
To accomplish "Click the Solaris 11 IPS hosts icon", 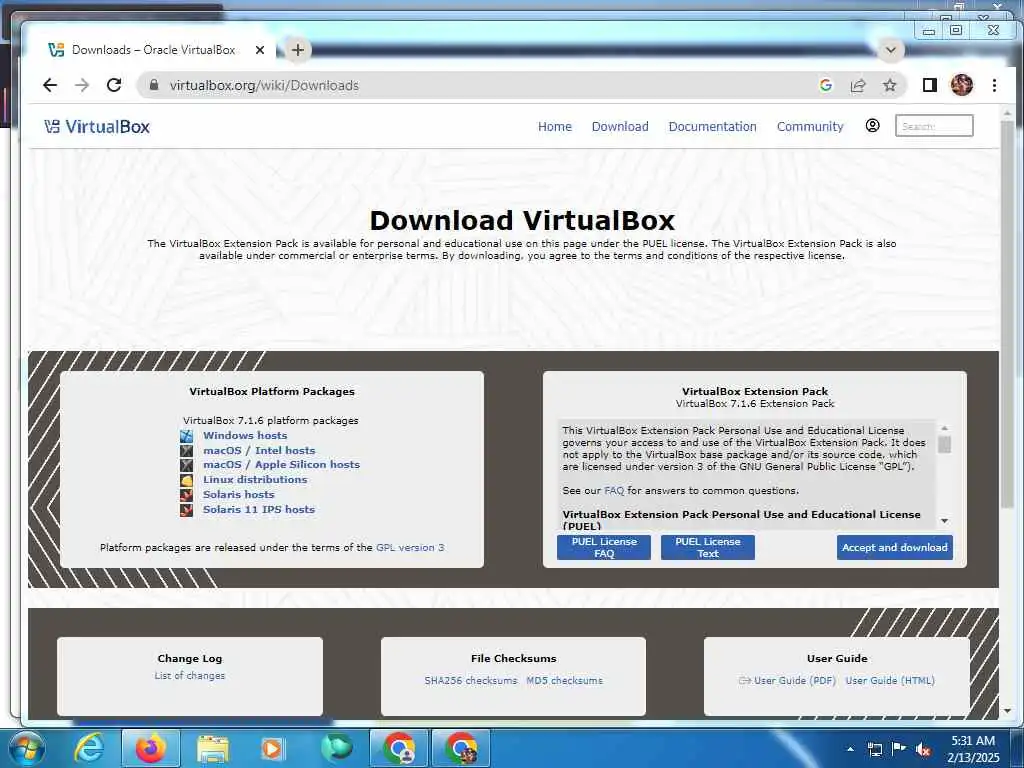I will [x=187, y=510].
